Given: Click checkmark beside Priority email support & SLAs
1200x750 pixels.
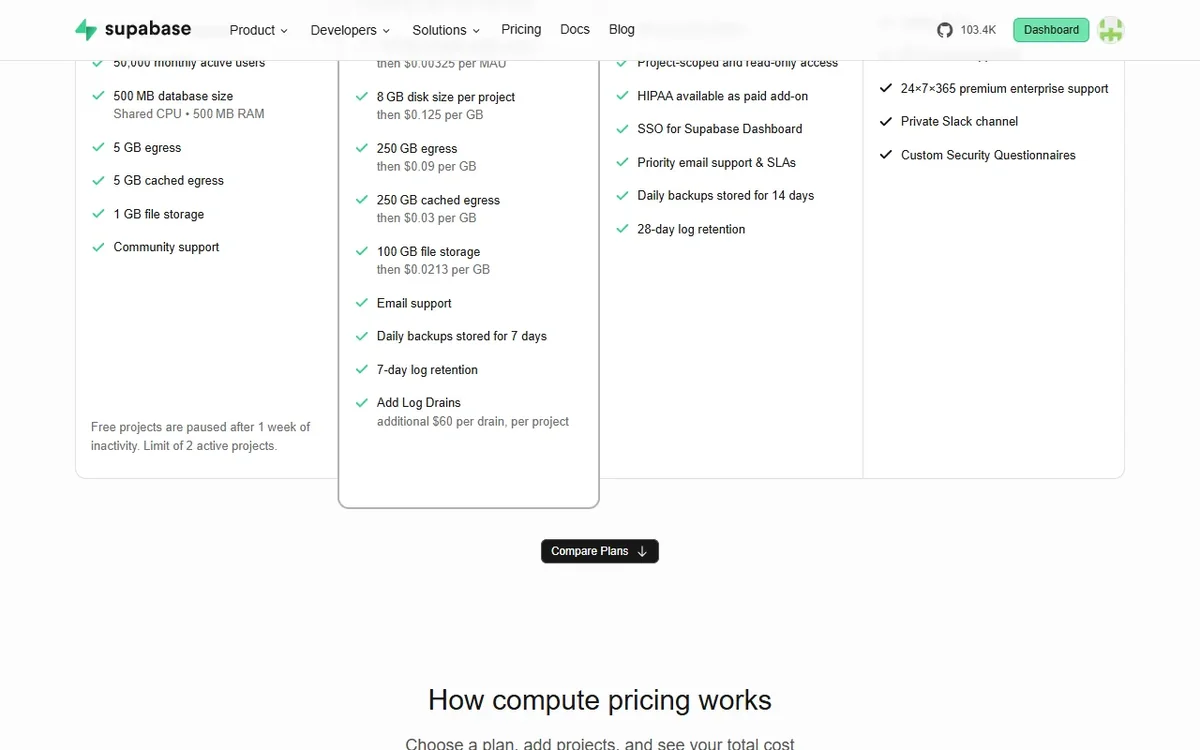Looking at the screenshot, I should (x=622, y=162).
